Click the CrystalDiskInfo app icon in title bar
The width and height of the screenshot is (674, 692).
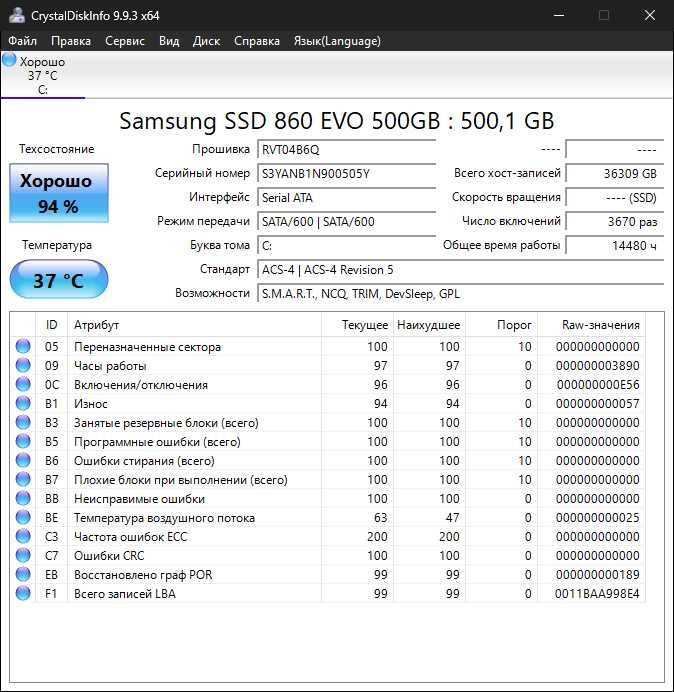click(17, 15)
